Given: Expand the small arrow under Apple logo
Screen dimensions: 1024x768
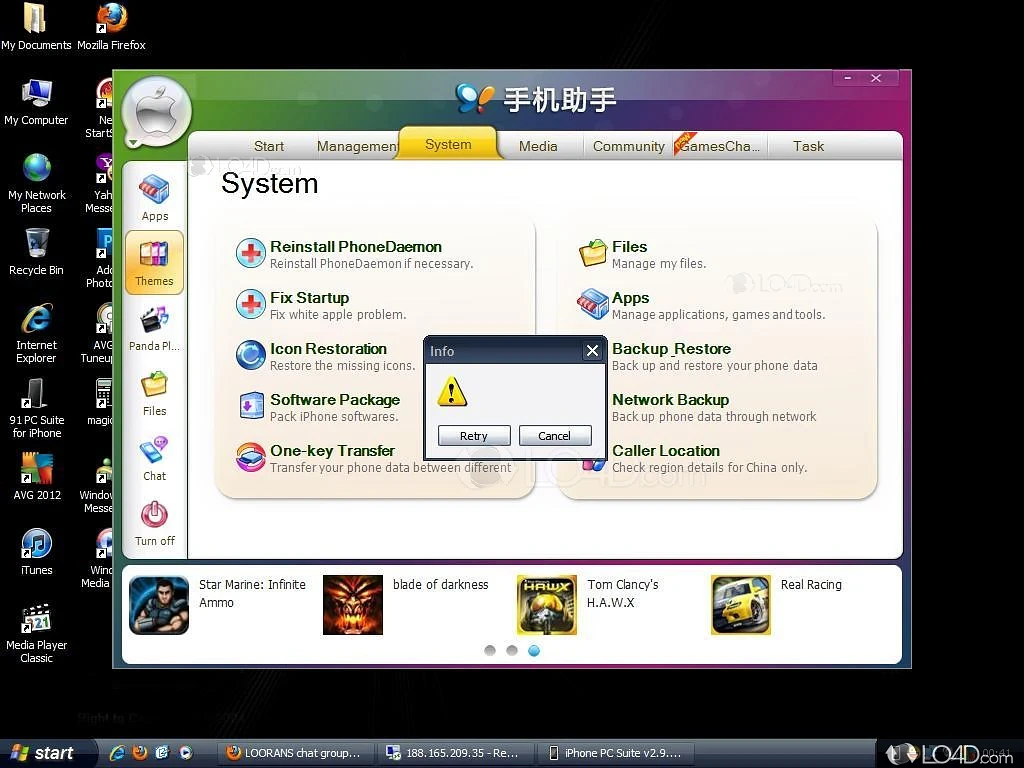Looking at the screenshot, I should [x=133, y=142].
